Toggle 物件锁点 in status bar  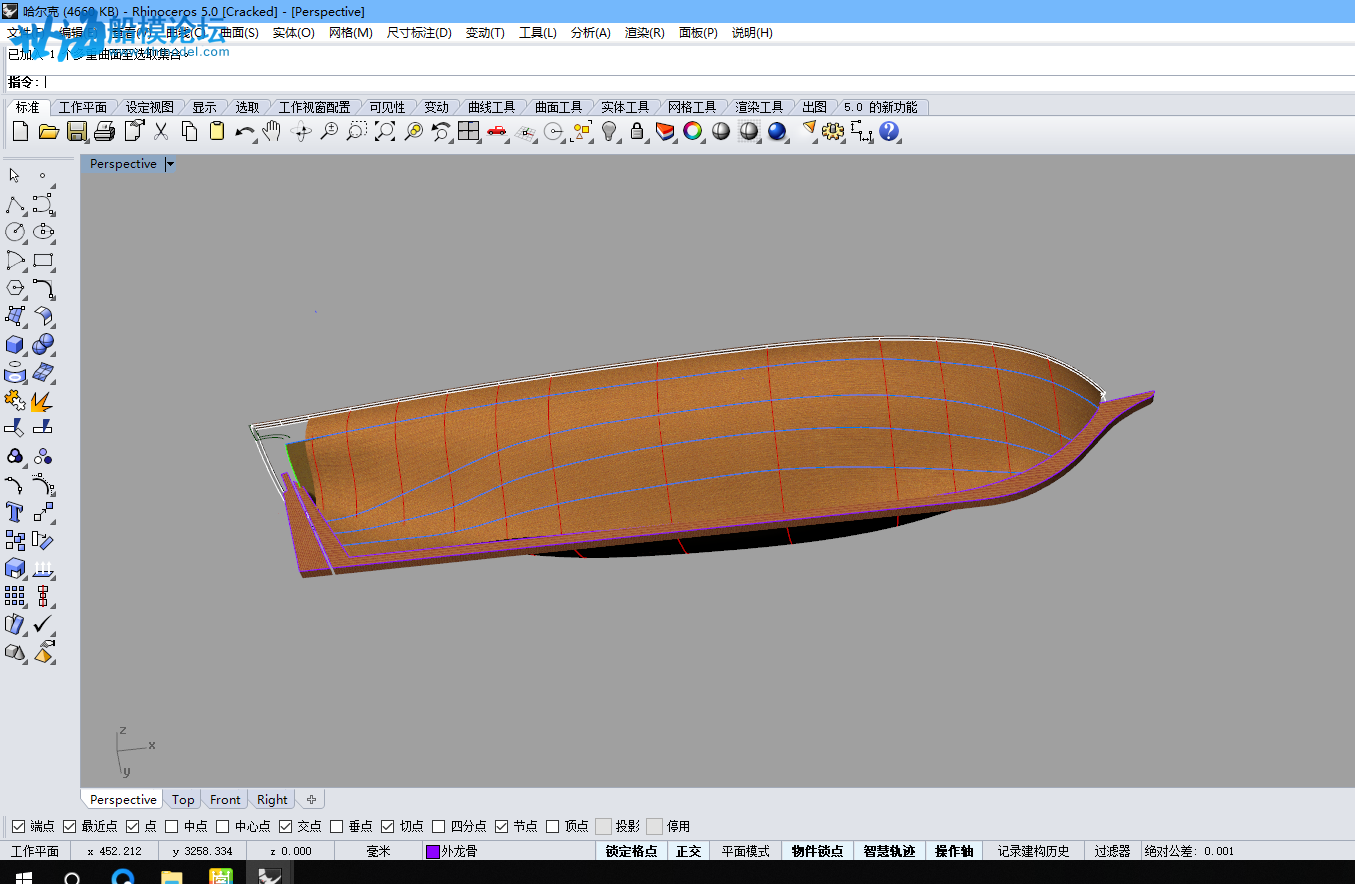coord(817,851)
